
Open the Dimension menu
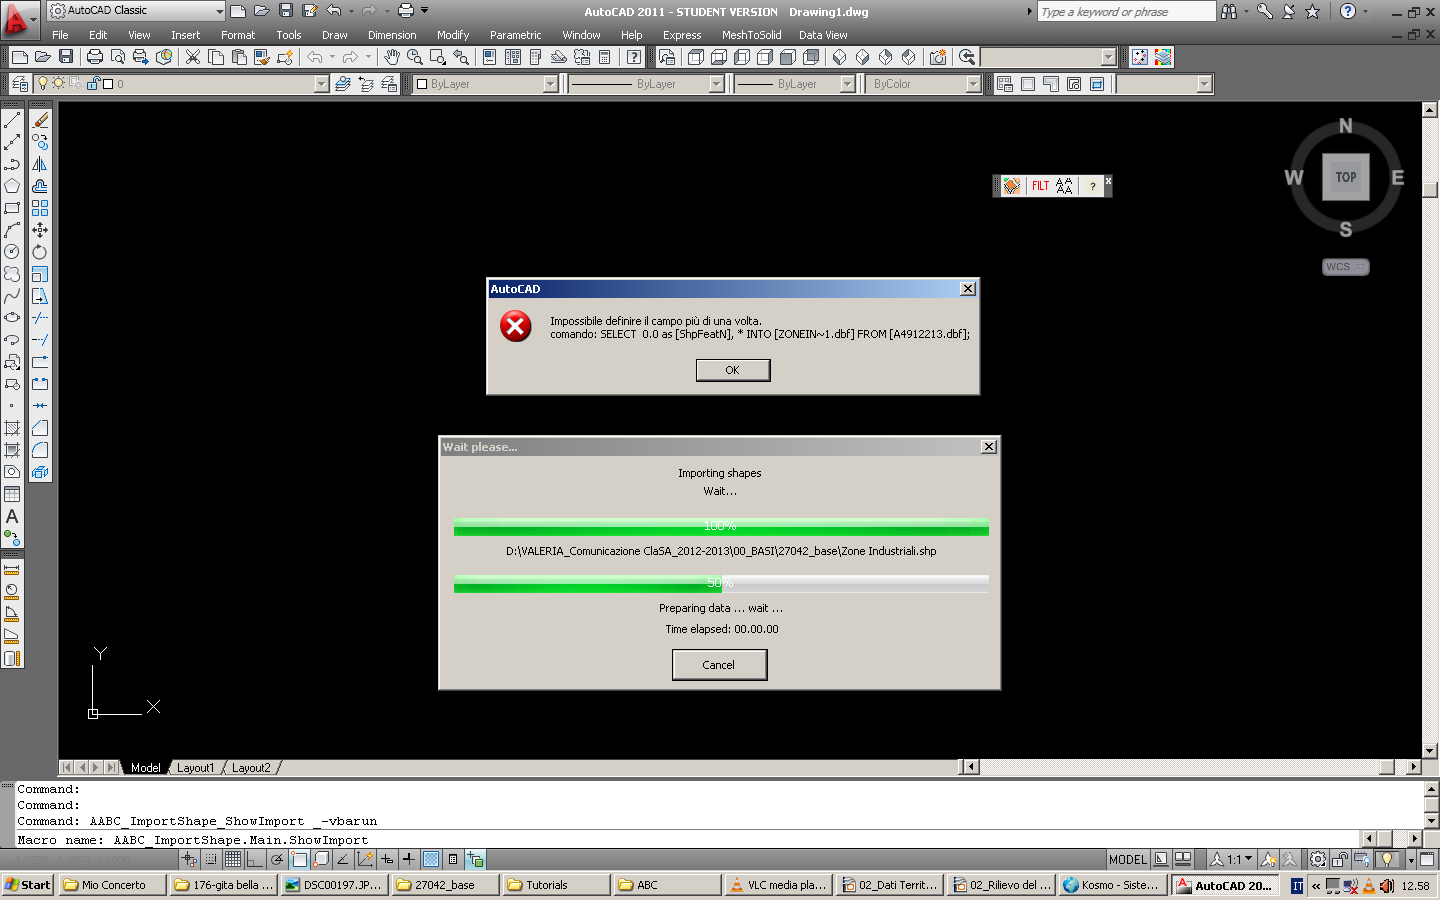(392, 35)
